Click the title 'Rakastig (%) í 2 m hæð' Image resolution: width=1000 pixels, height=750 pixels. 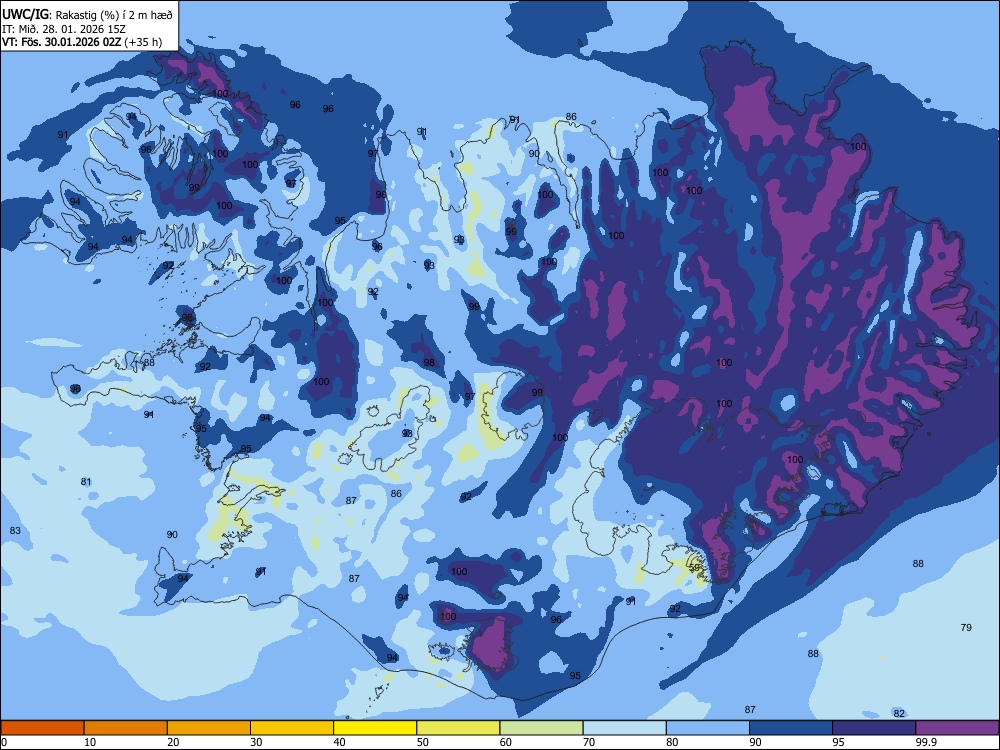click(114, 15)
